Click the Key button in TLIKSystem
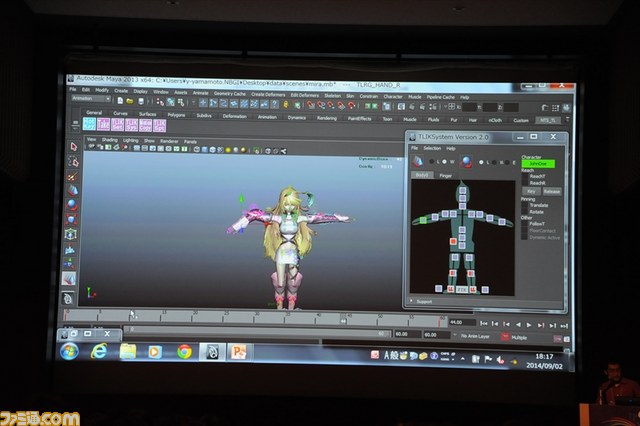The height and width of the screenshot is (426, 640). pyautogui.click(x=531, y=191)
